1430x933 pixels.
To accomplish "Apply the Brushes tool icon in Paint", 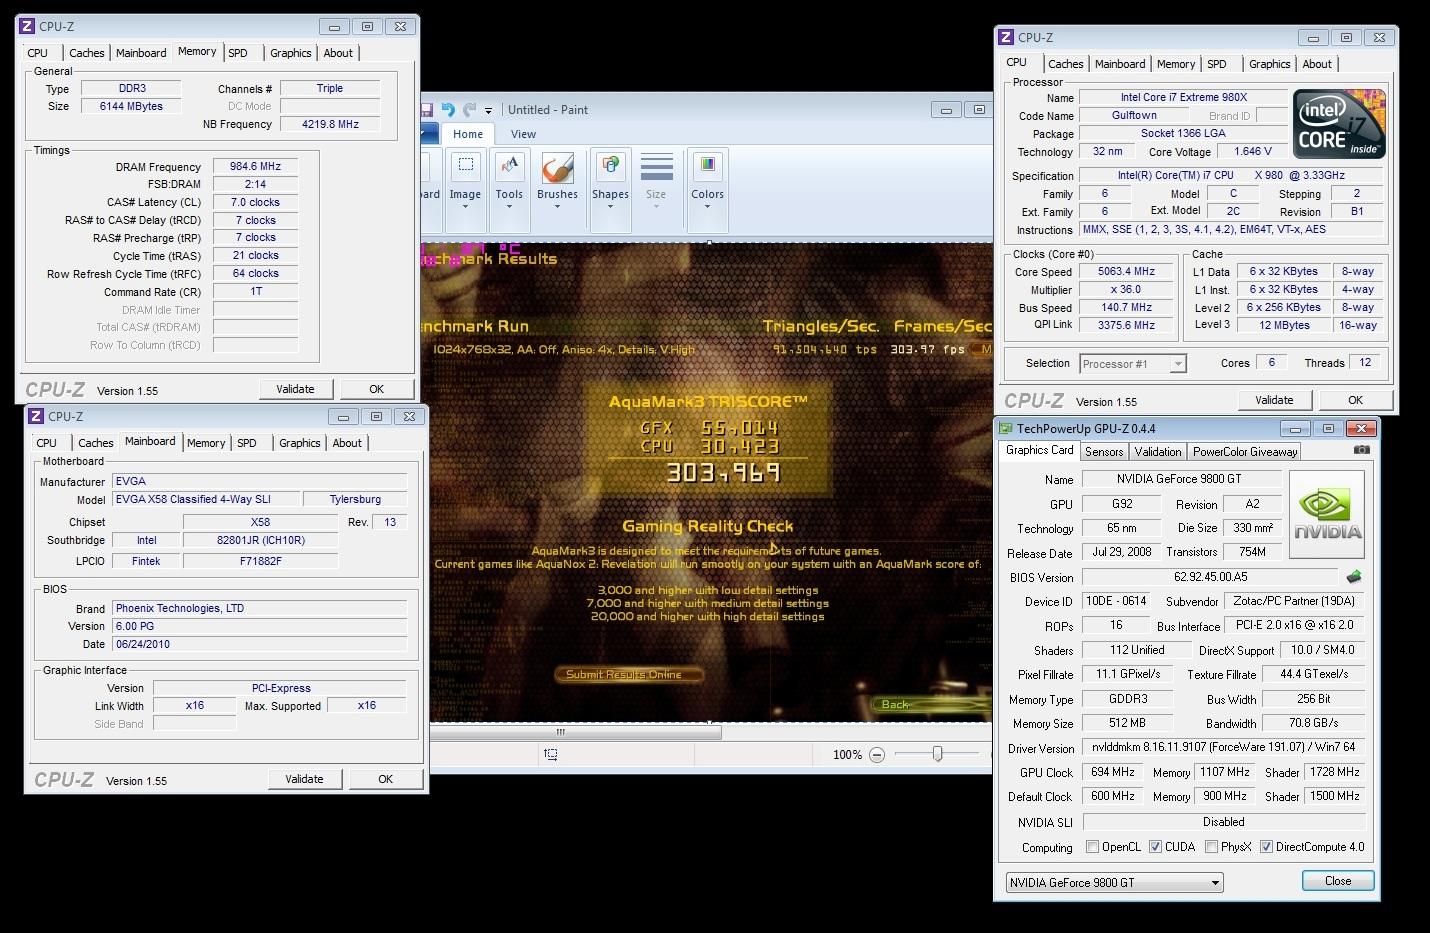I will tap(557, 168).
